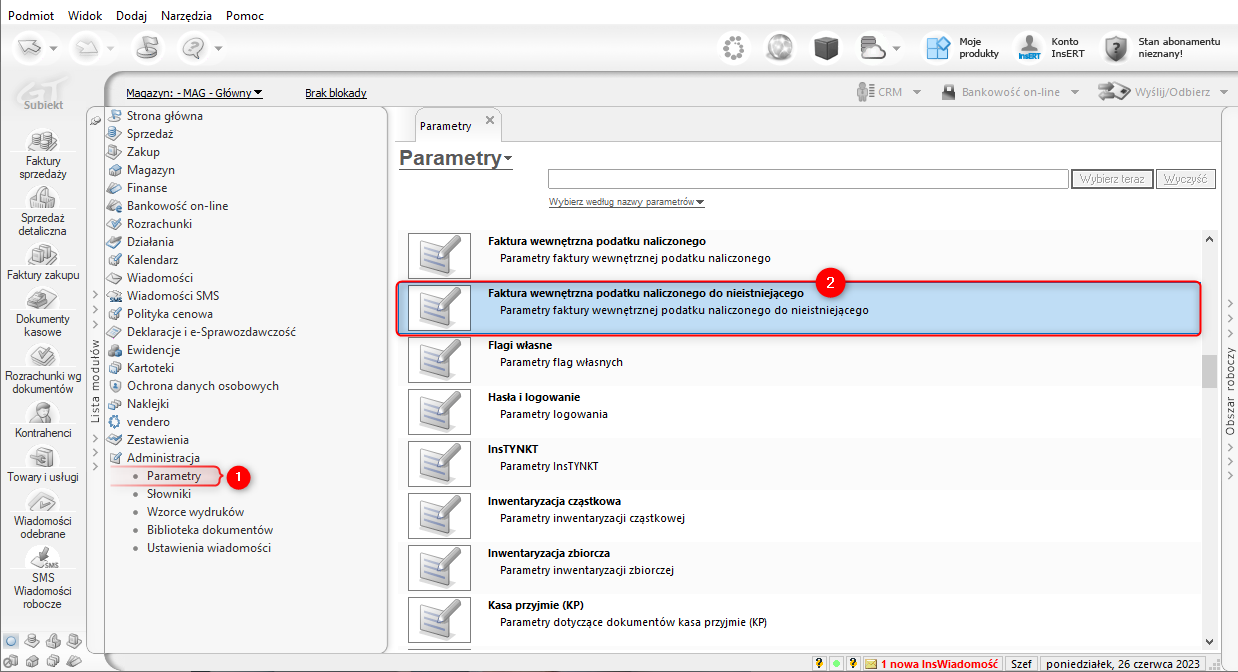Click the flag icon in top toolbar
The height and width of the screenshot is (672, 1238).
(x=146, y=47)
